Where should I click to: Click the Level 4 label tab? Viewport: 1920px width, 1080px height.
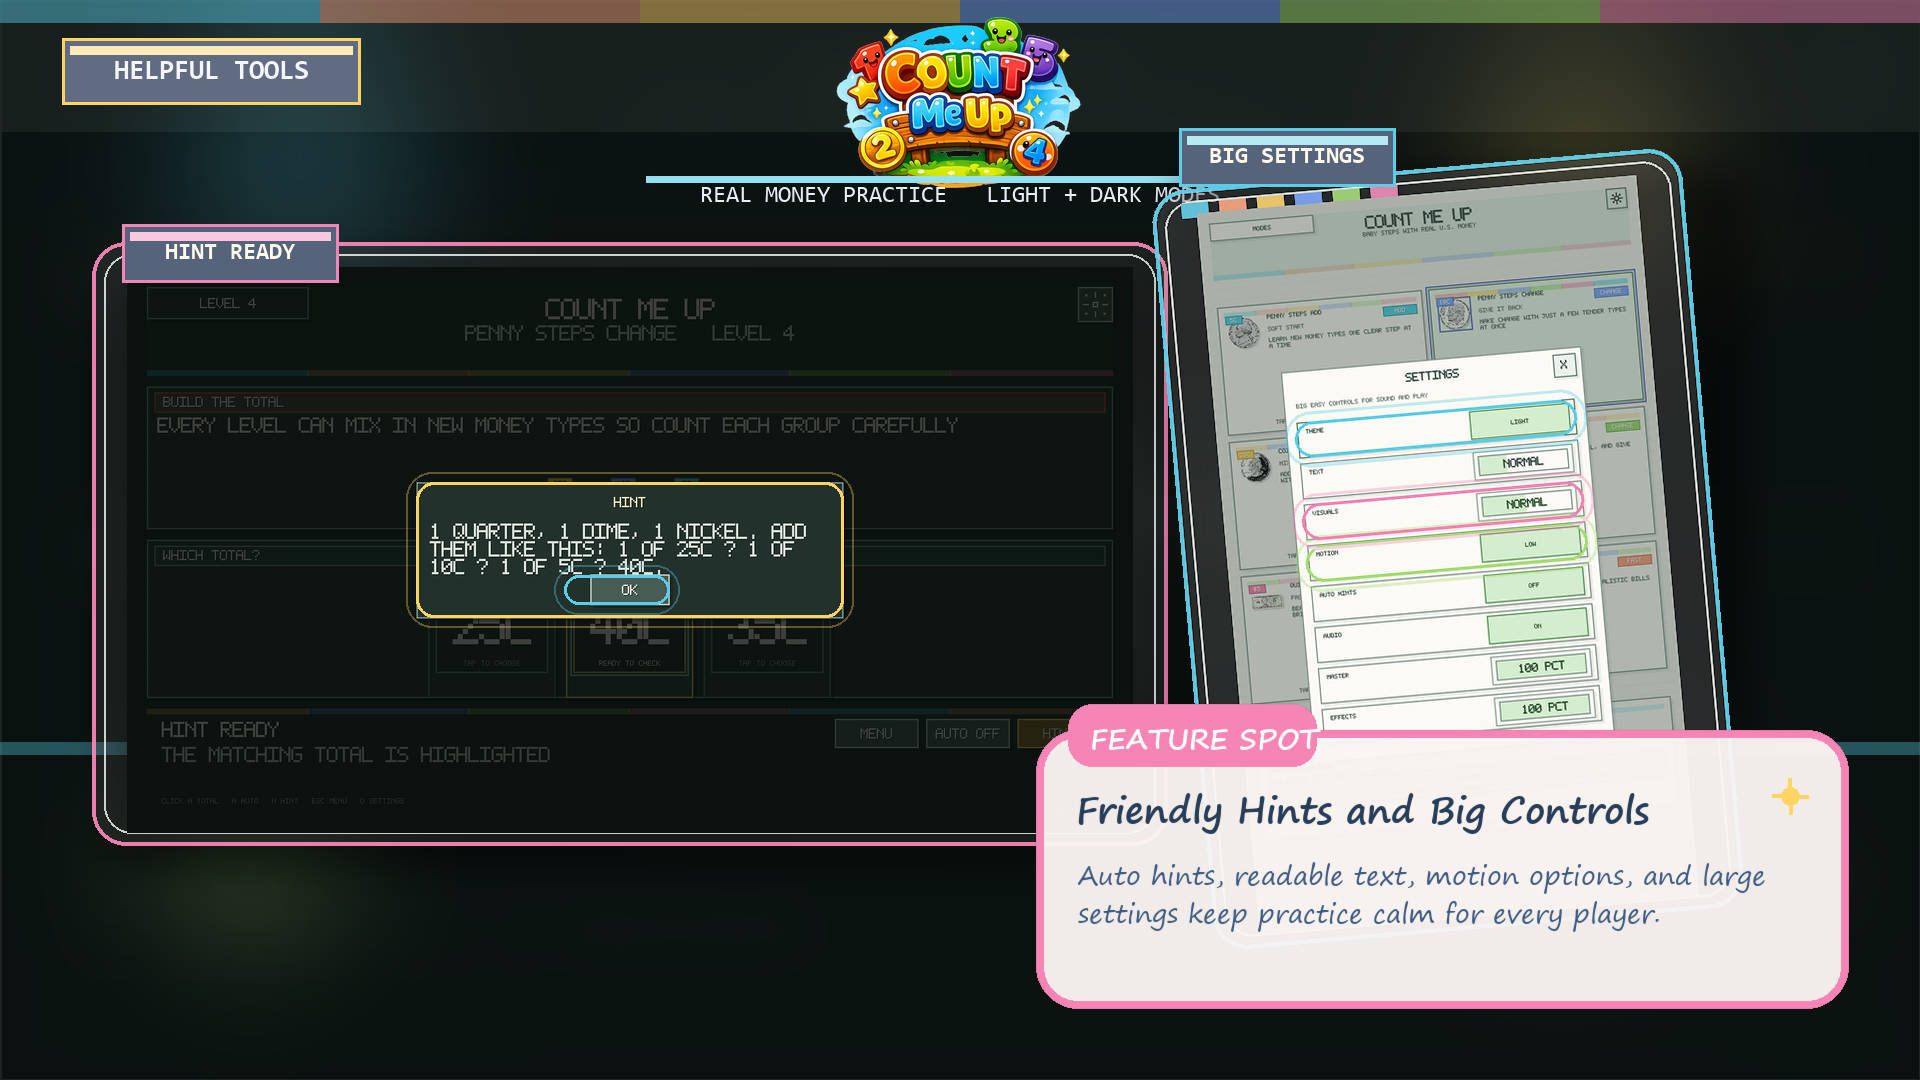click(x=227, y=303)
